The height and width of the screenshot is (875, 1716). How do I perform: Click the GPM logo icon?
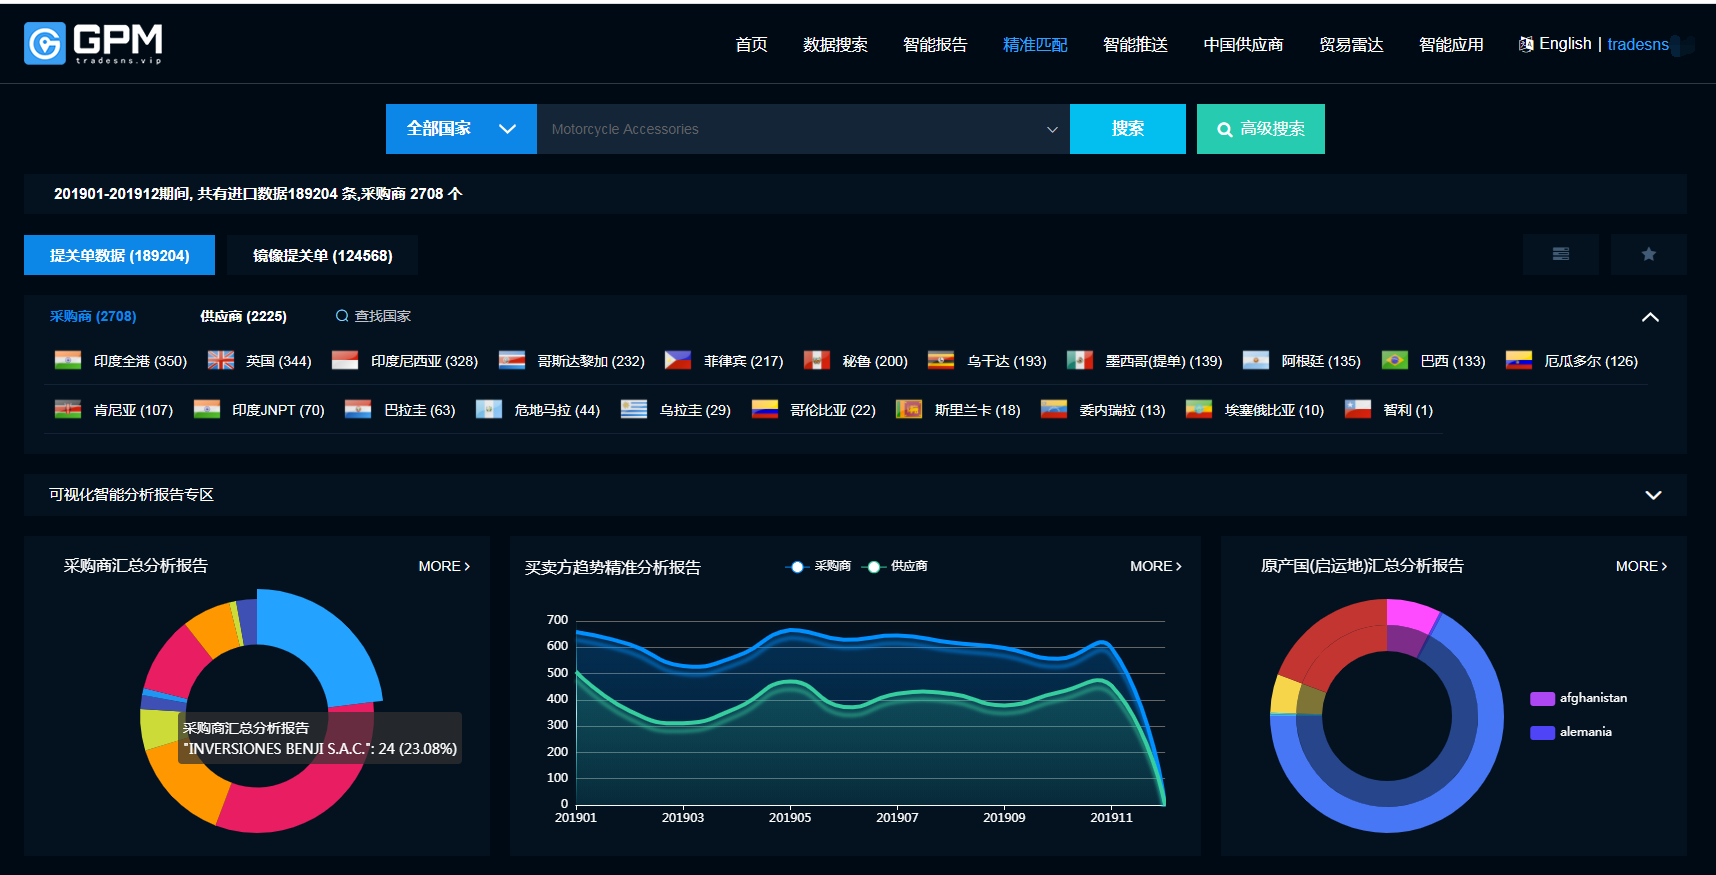click(x=45, y=43)
